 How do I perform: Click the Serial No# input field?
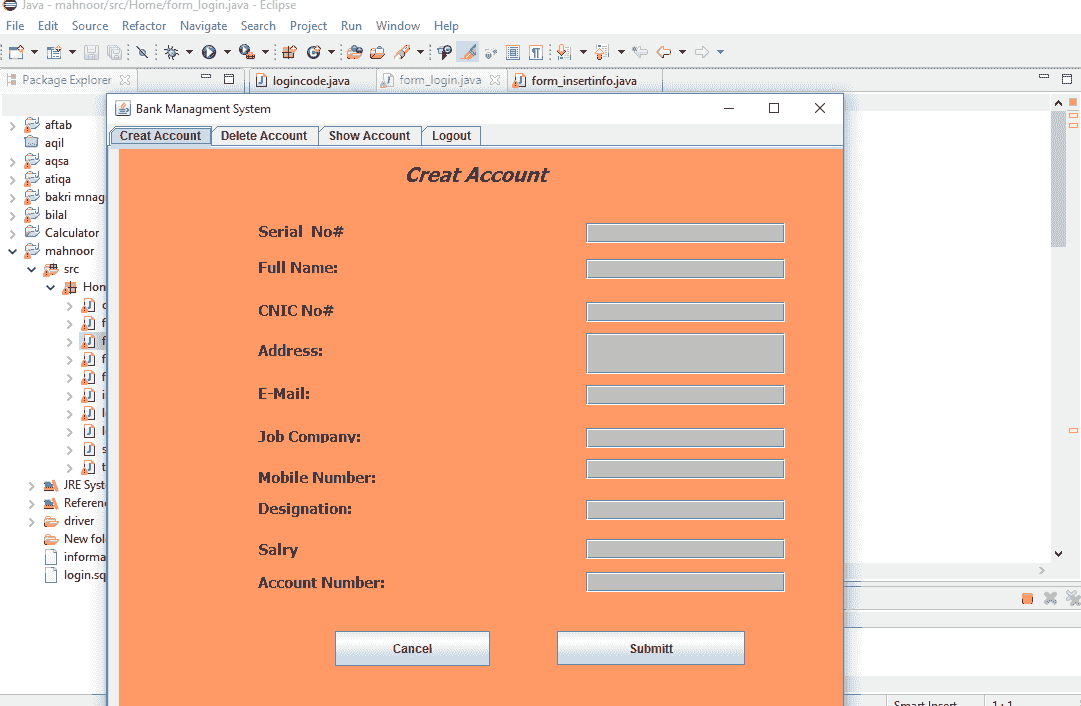(x=685, y=233)
